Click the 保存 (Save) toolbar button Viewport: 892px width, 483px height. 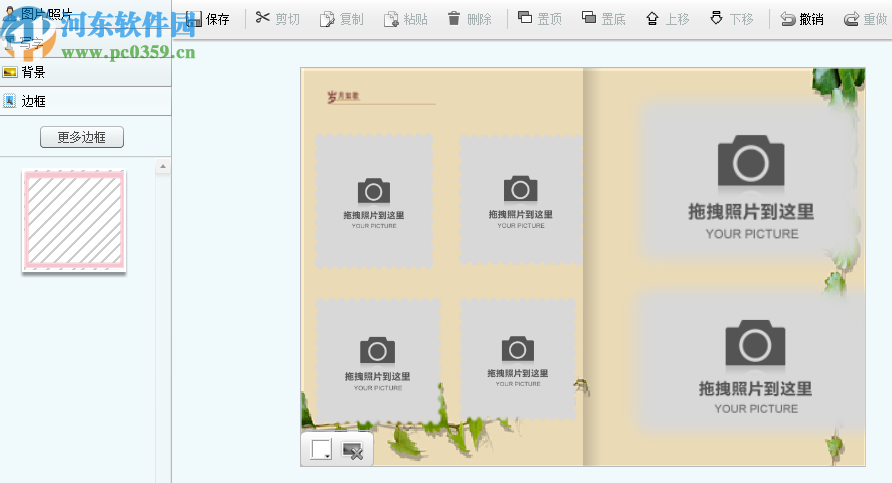(207, 19)
